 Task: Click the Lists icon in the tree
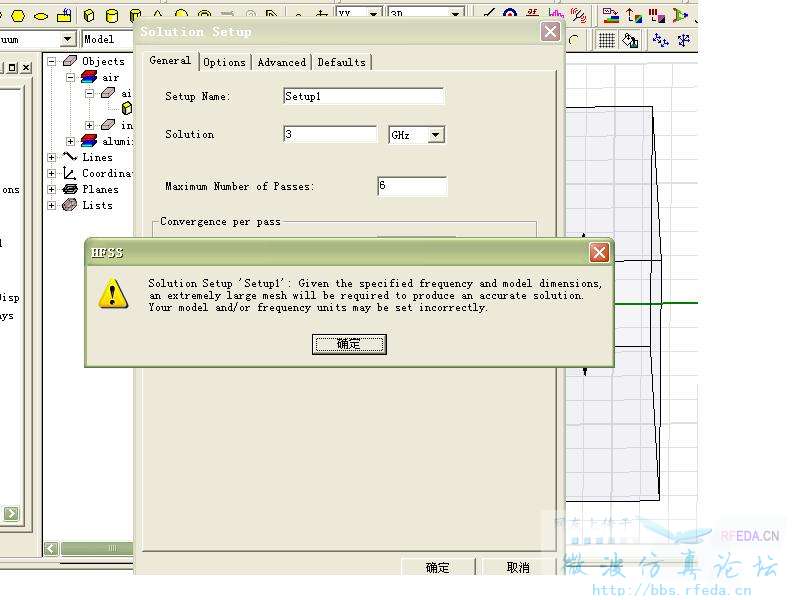(x=69, y=205)
